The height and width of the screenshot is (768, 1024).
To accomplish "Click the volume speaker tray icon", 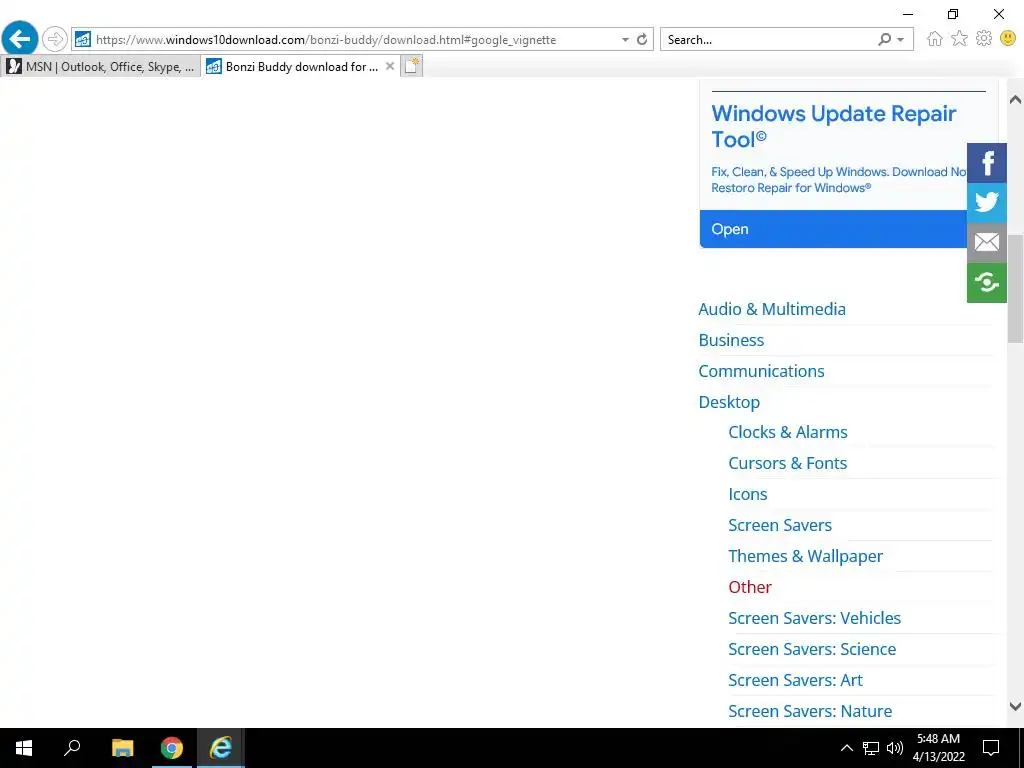I will click(x=895, y=748).
